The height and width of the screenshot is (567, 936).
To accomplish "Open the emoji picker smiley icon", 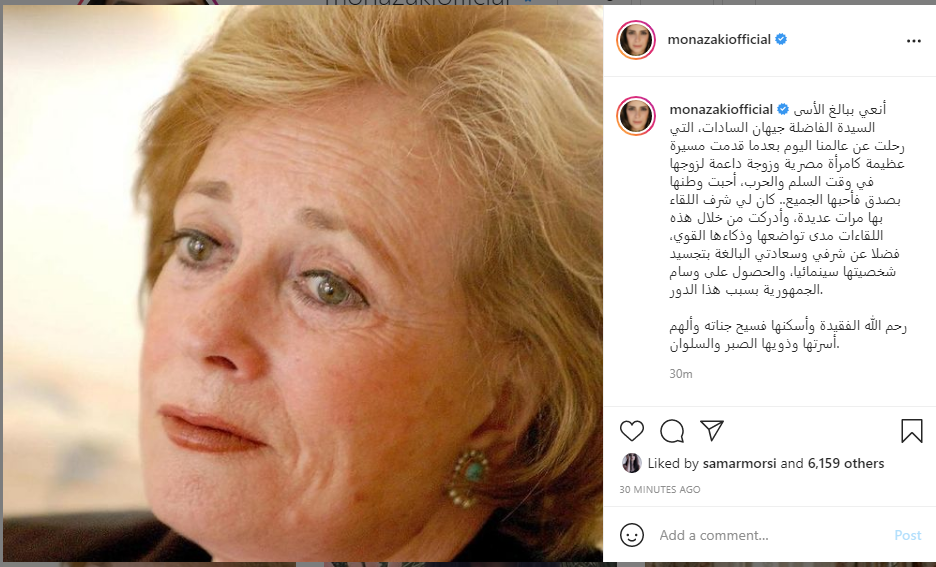I will click(632, 535).
